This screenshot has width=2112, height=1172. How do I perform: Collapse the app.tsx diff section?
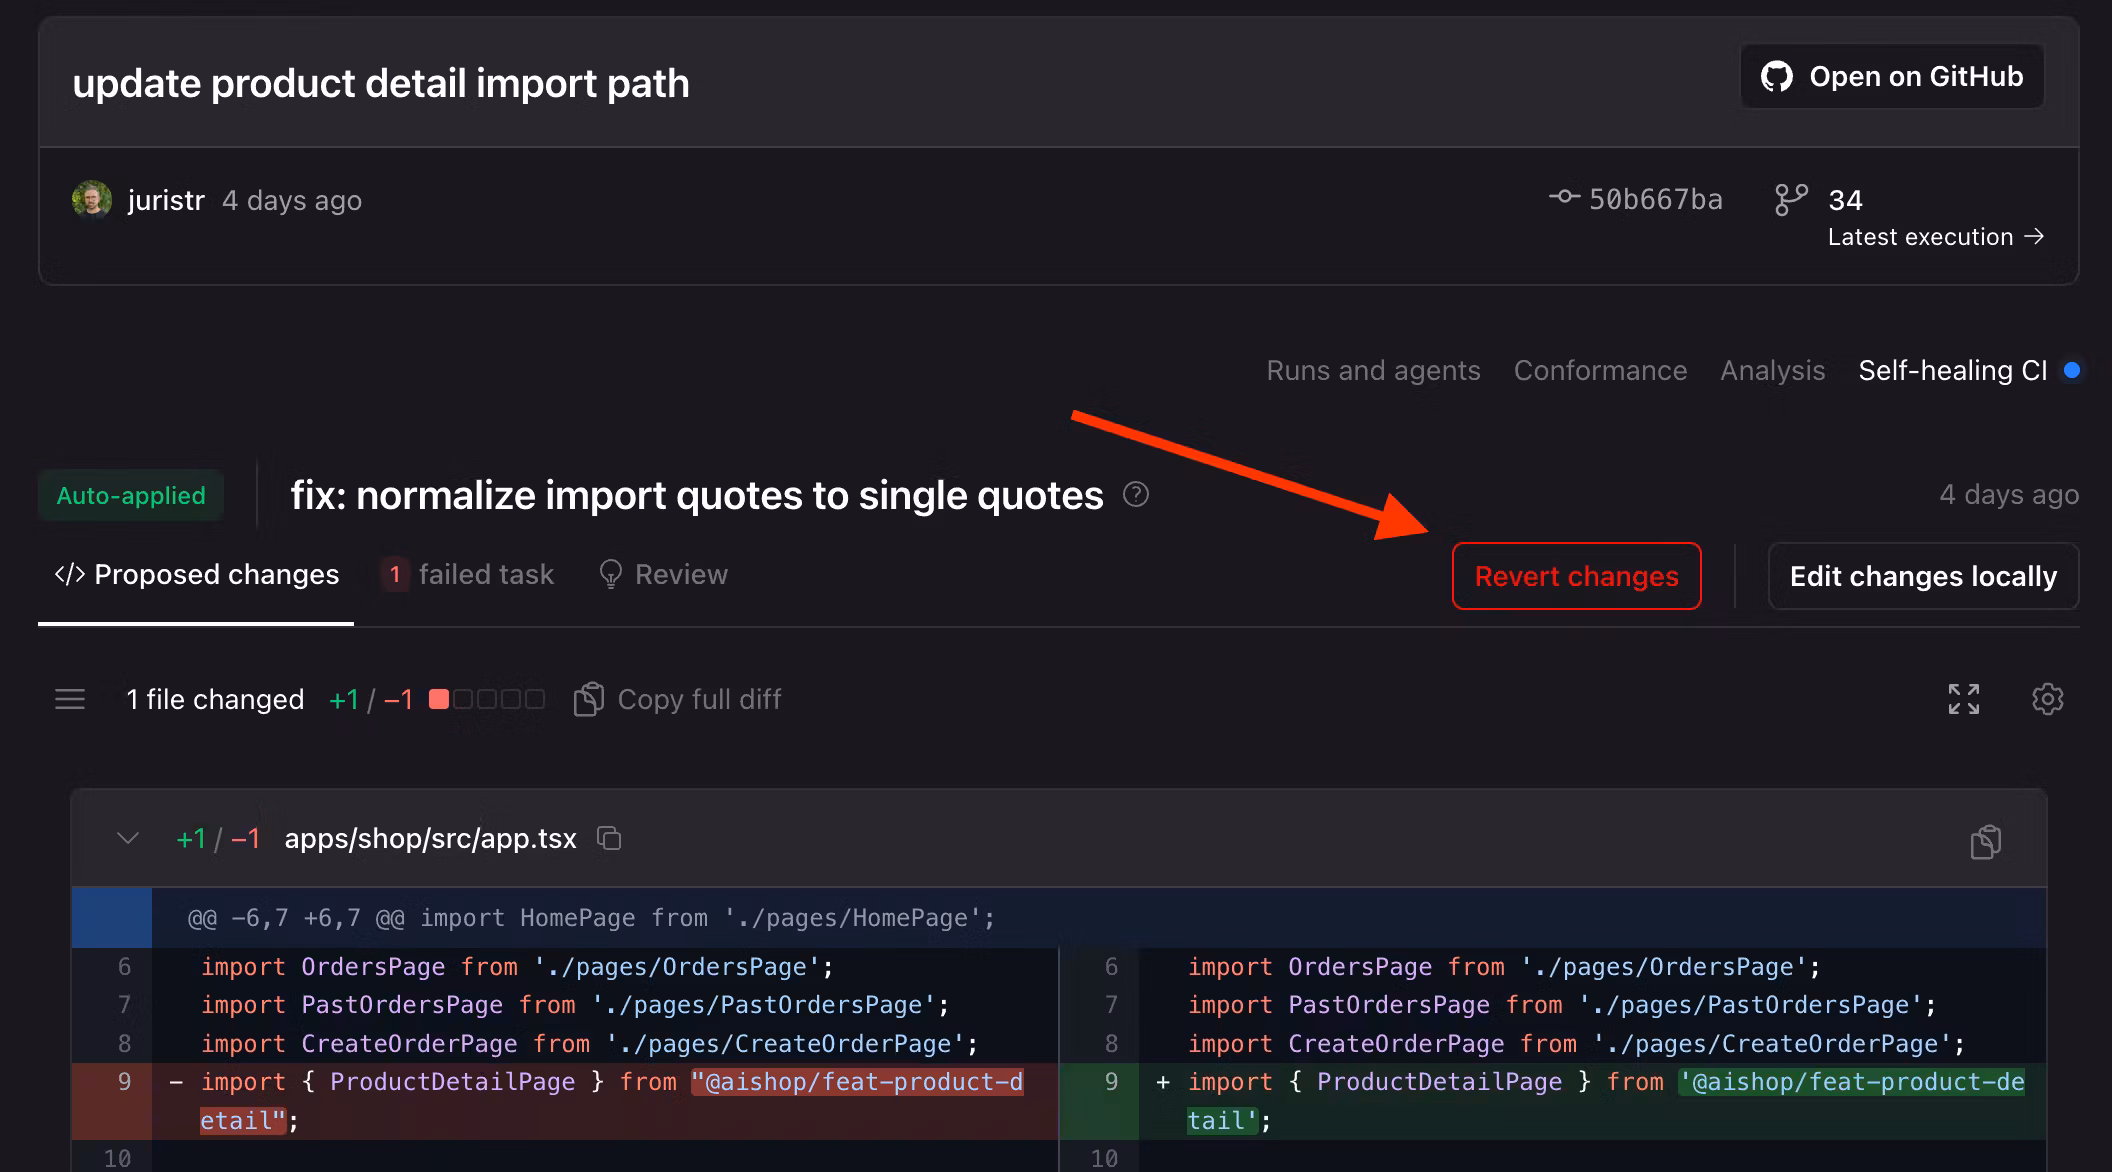pos(128,838)
